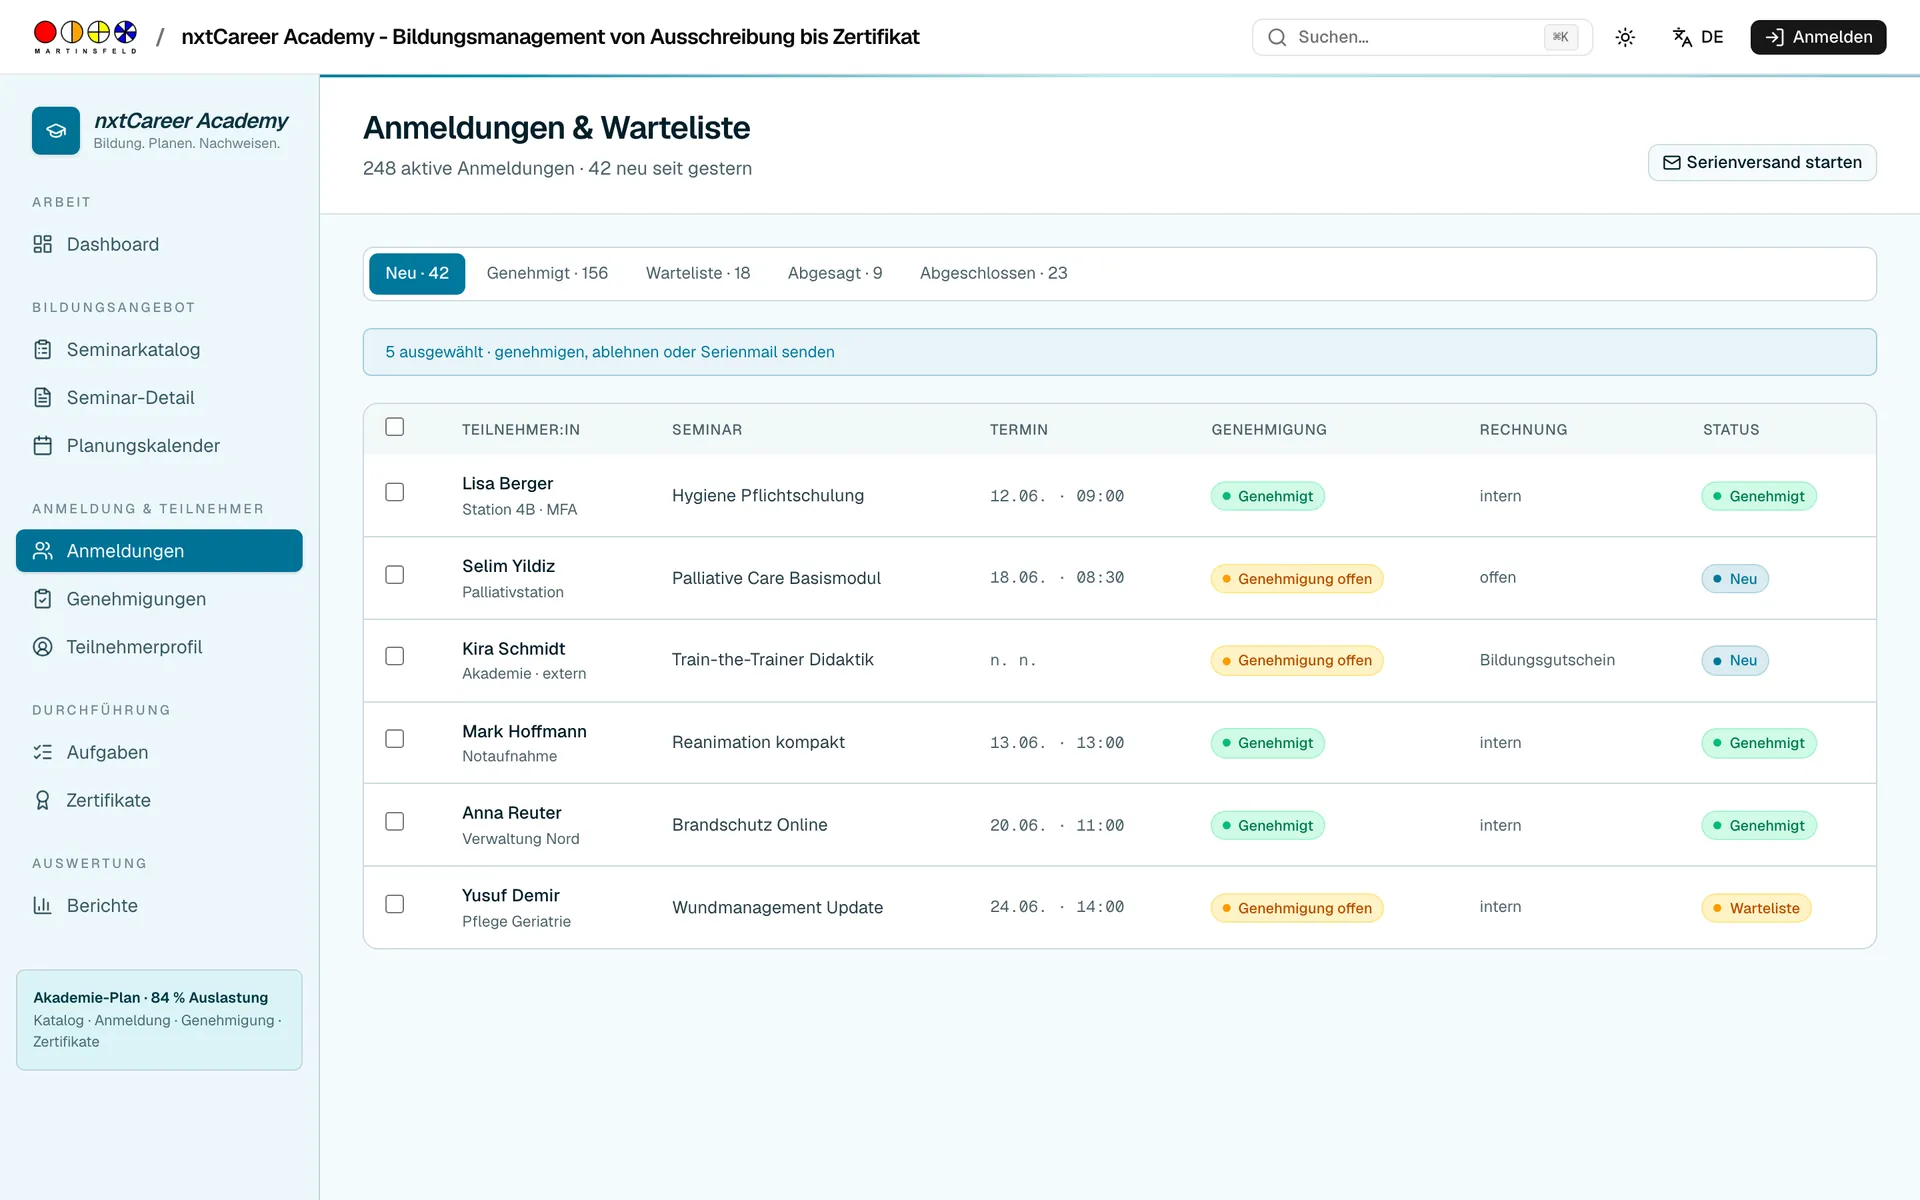
Task: Focus the Suchen search field
Action: click(x=1421, y=37)
